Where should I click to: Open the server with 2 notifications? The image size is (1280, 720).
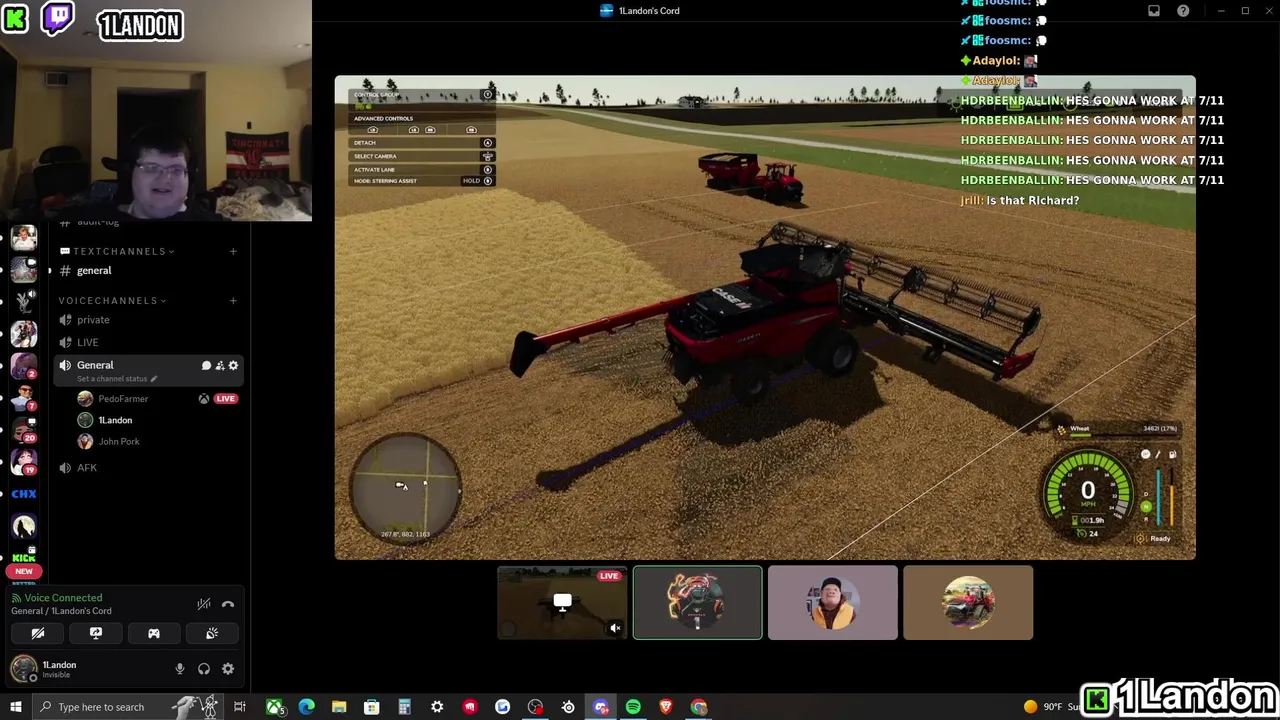pyautogui.click(x=24, y=365)
